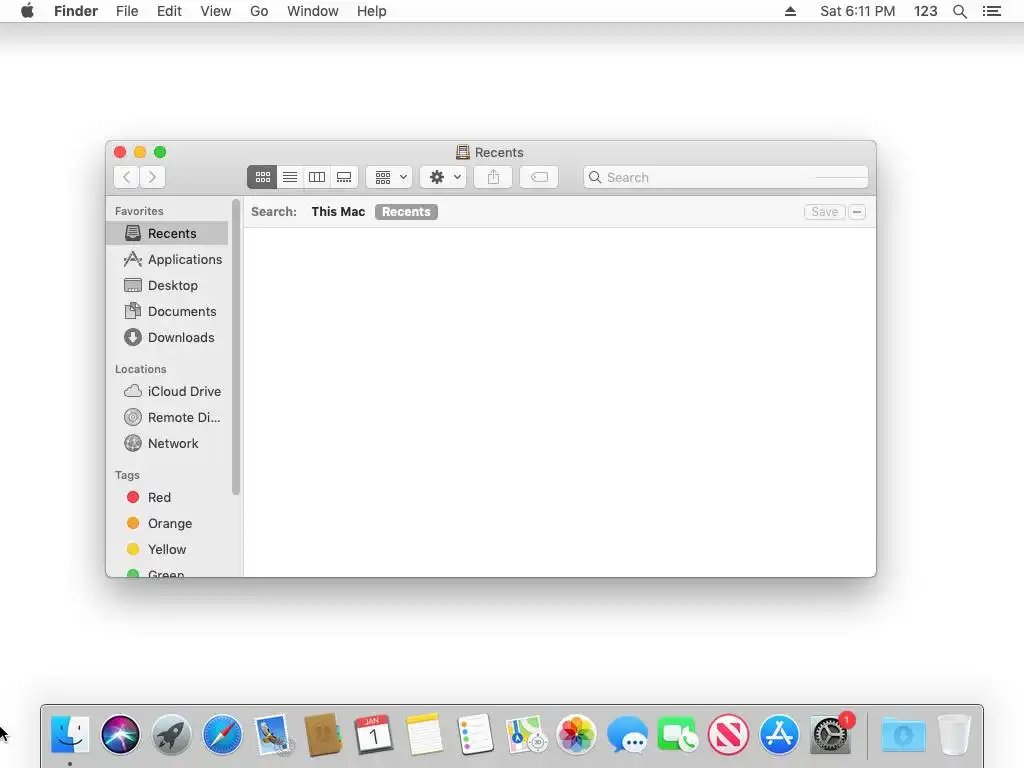Select the Yellow tag
Viewport: 1024px width, 768px height.
pyautogui.click(x=167, y=549)
